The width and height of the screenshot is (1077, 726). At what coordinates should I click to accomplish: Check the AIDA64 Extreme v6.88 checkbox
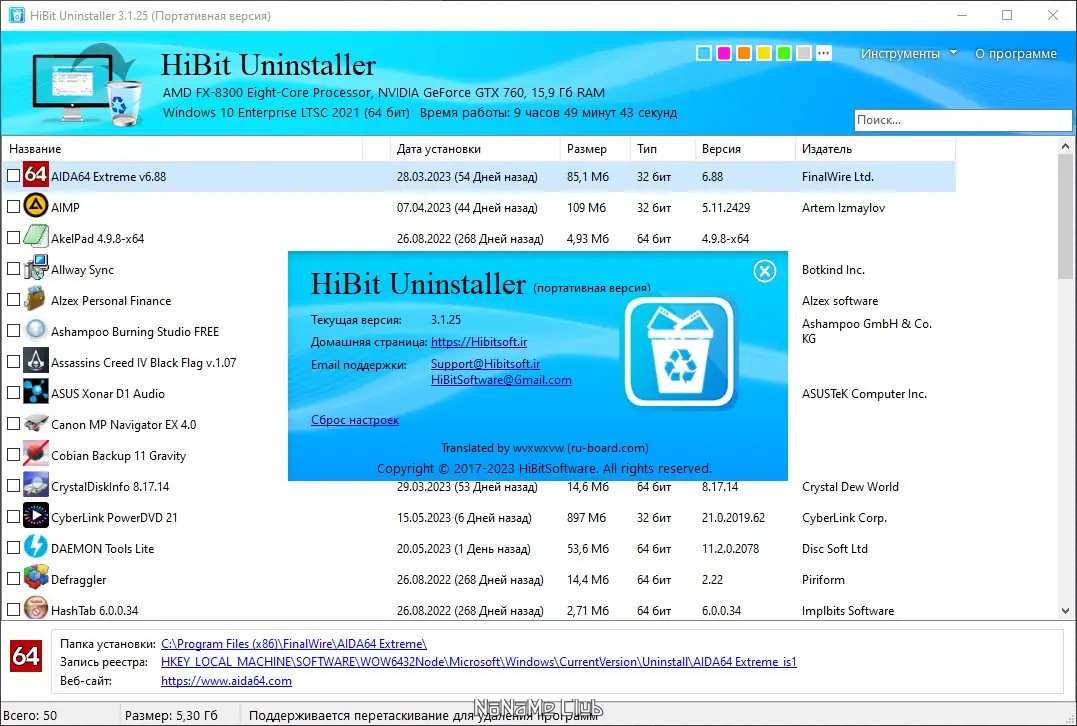13,176
